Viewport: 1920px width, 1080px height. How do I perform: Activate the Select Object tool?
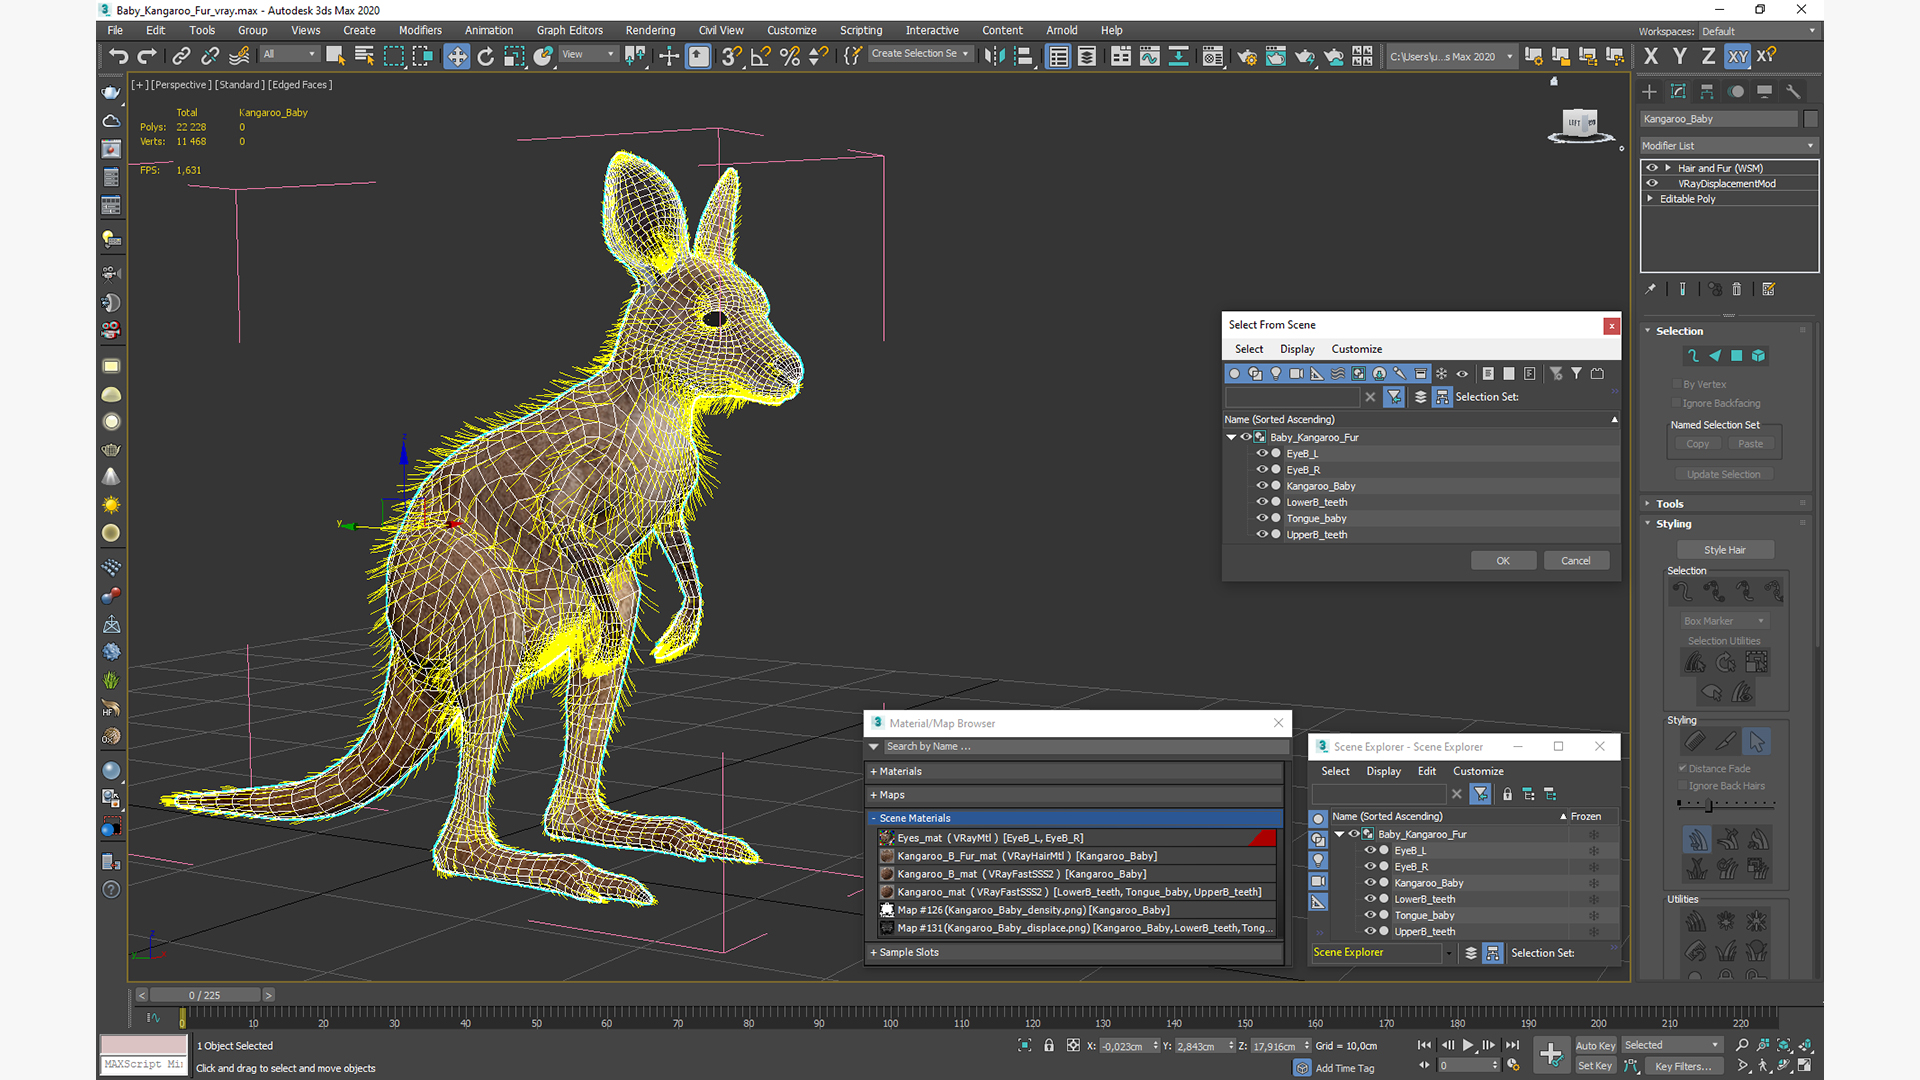click(335, 56)
